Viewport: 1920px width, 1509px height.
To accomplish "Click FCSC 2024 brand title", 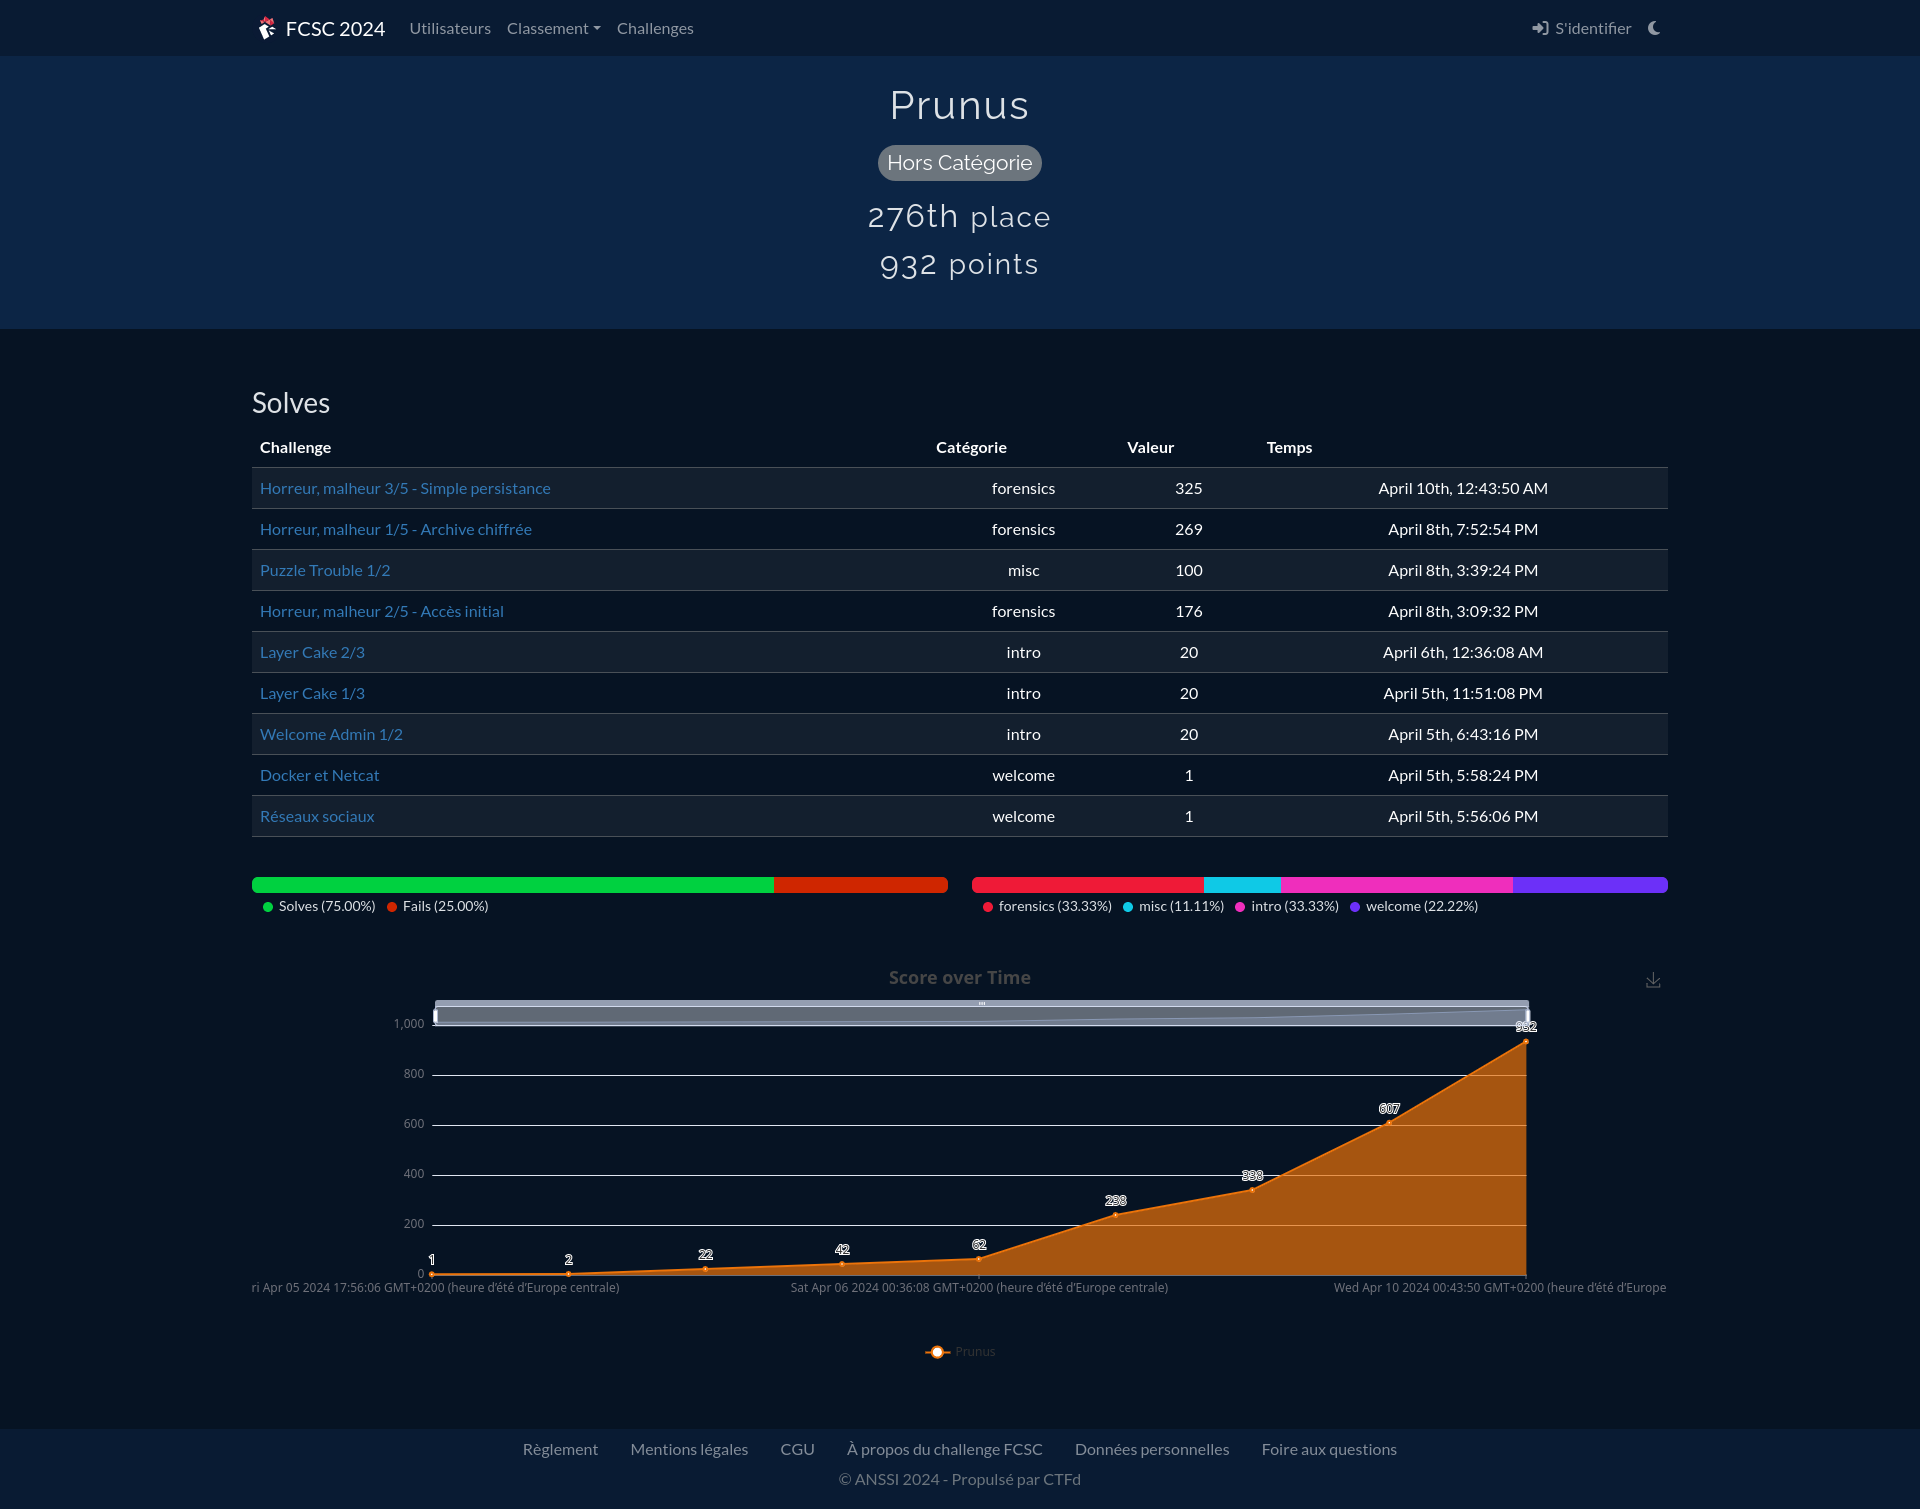I will pyautogui.click(x=335, y=28).
